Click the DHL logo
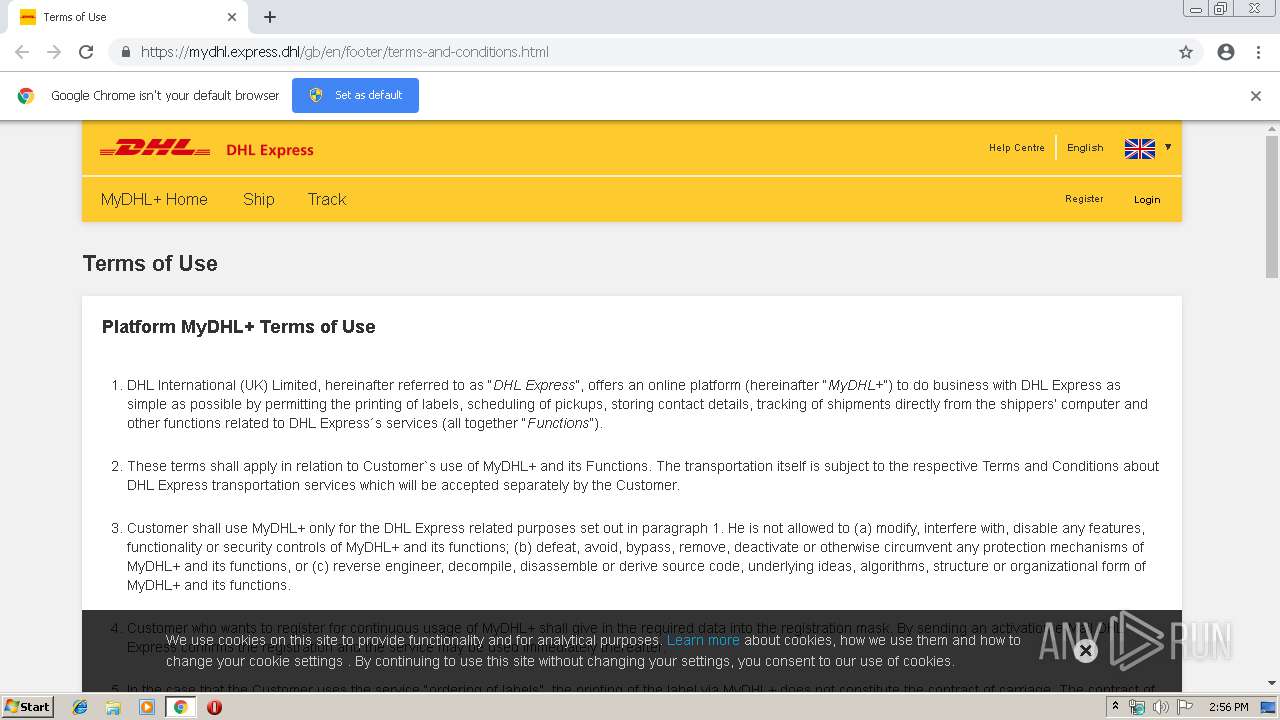The height and width of the screenshot is (720, 1280). pos(155,149)
